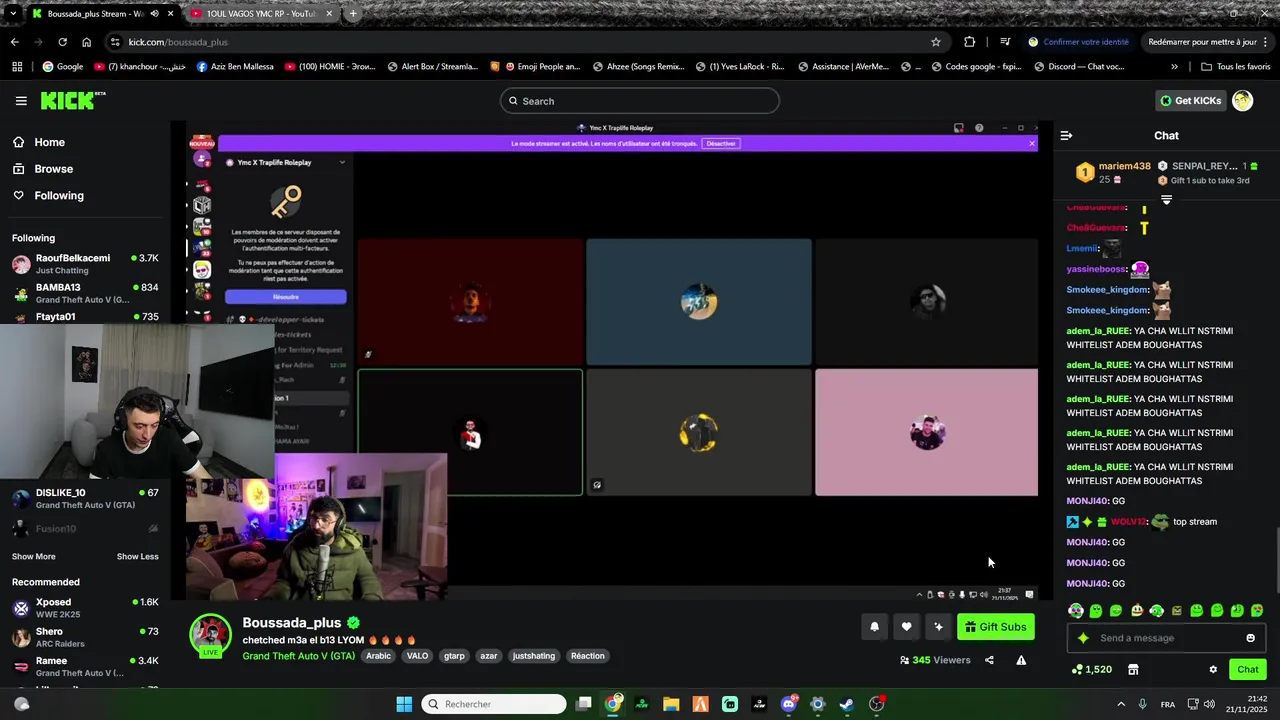
Task: Click Show More in Following list
Action: 34,556
